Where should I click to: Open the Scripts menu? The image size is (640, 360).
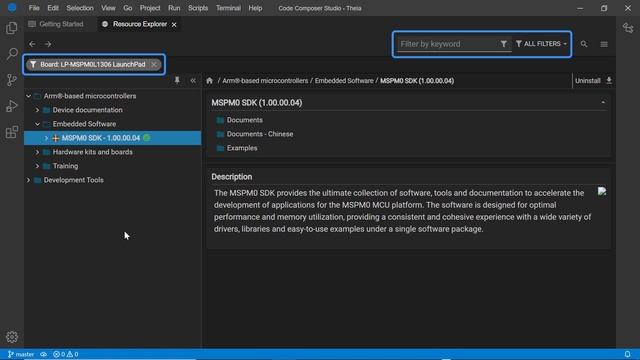pyautogui.click(x=198, y=8)
